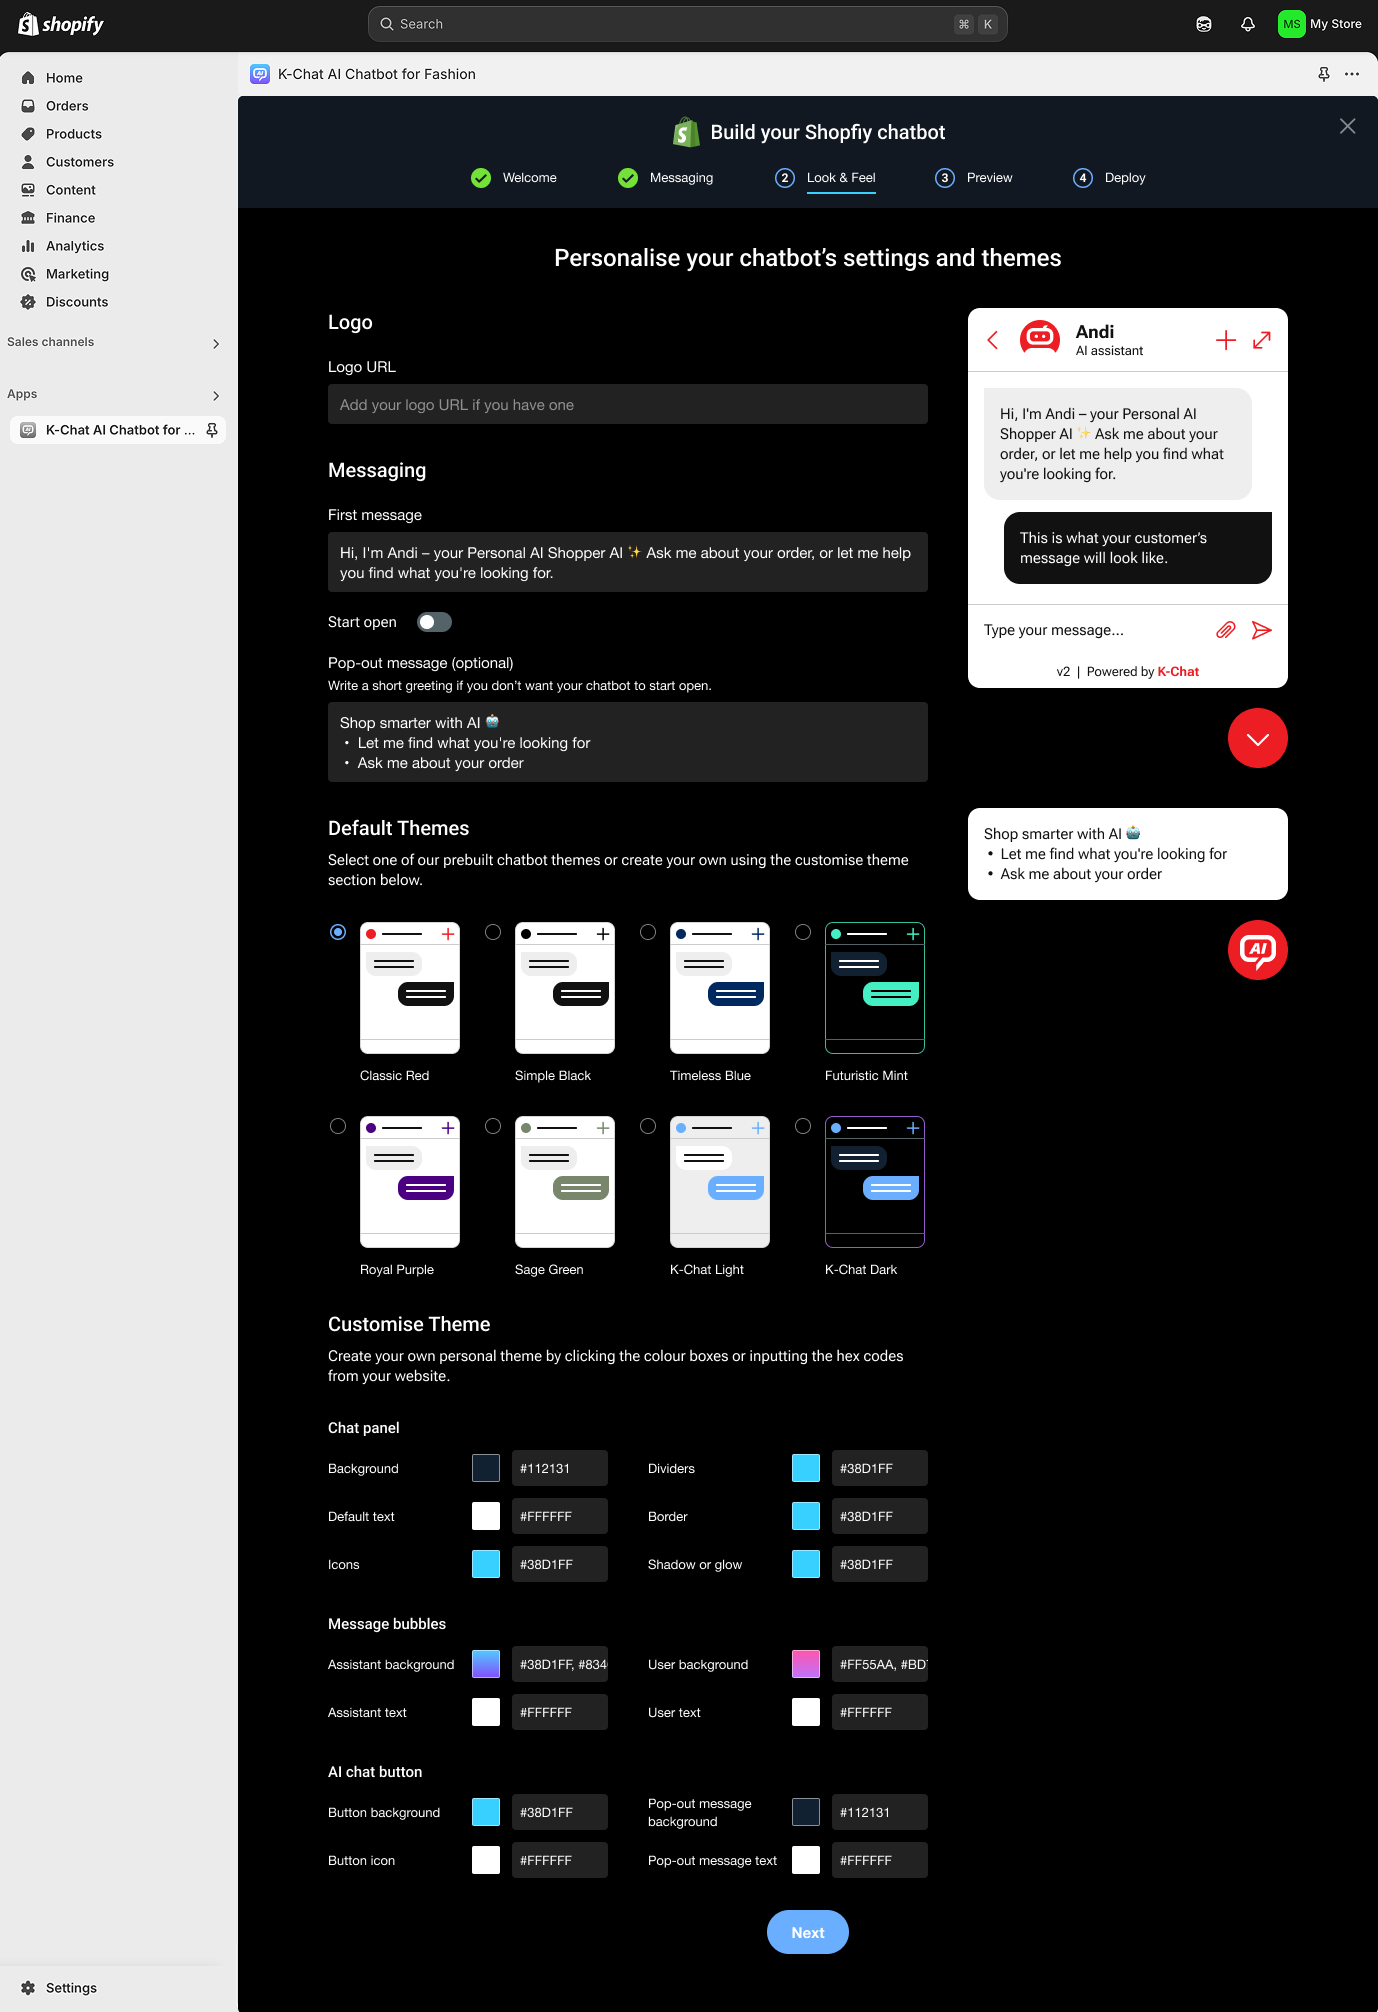Image resolution: width=1378 pixels, height=2012 pixels.
Task: Close the chatbot builder dialog
Action: (x=1348, y=126)
